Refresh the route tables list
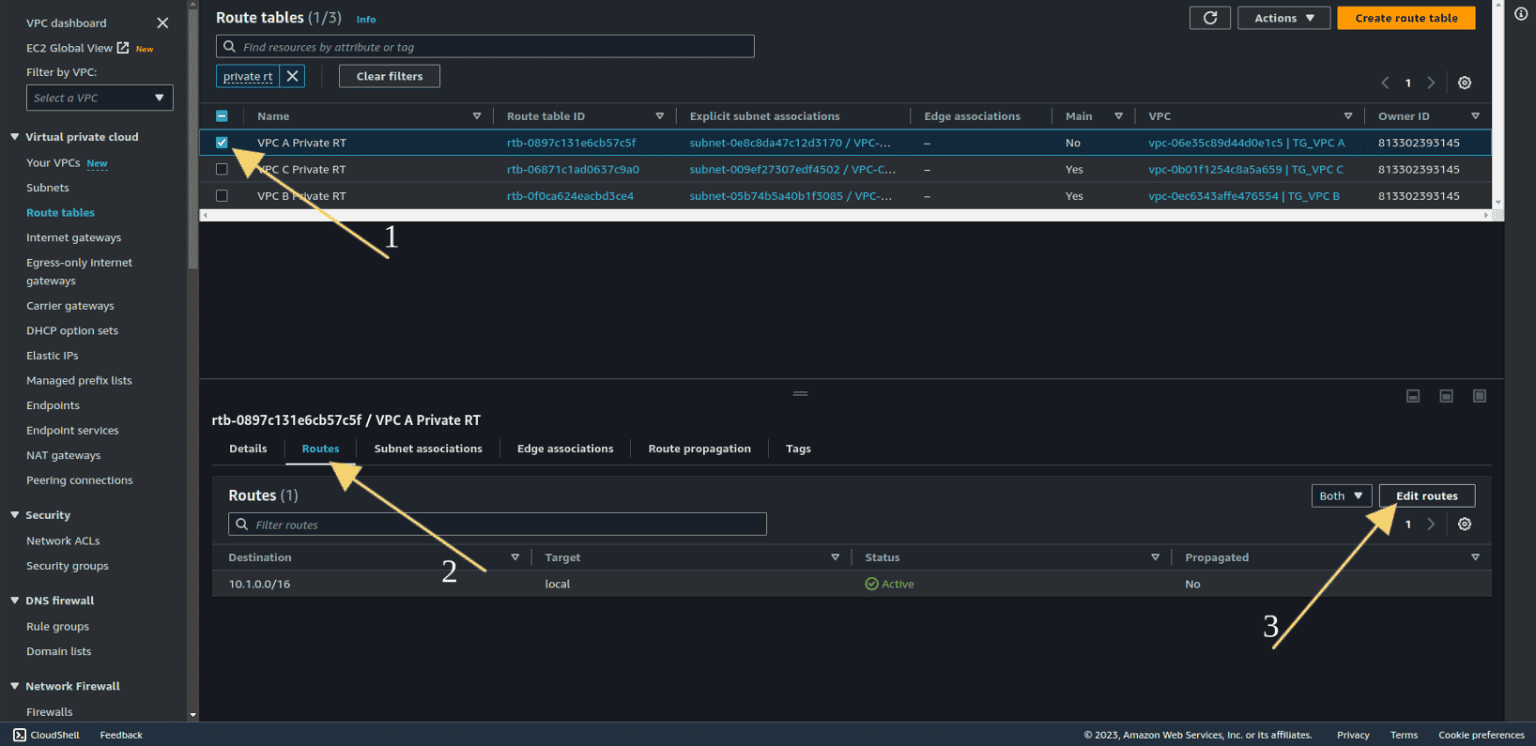Viewport: 1536px width, 746px height. pyautogui.click(x=1210, y=17)
